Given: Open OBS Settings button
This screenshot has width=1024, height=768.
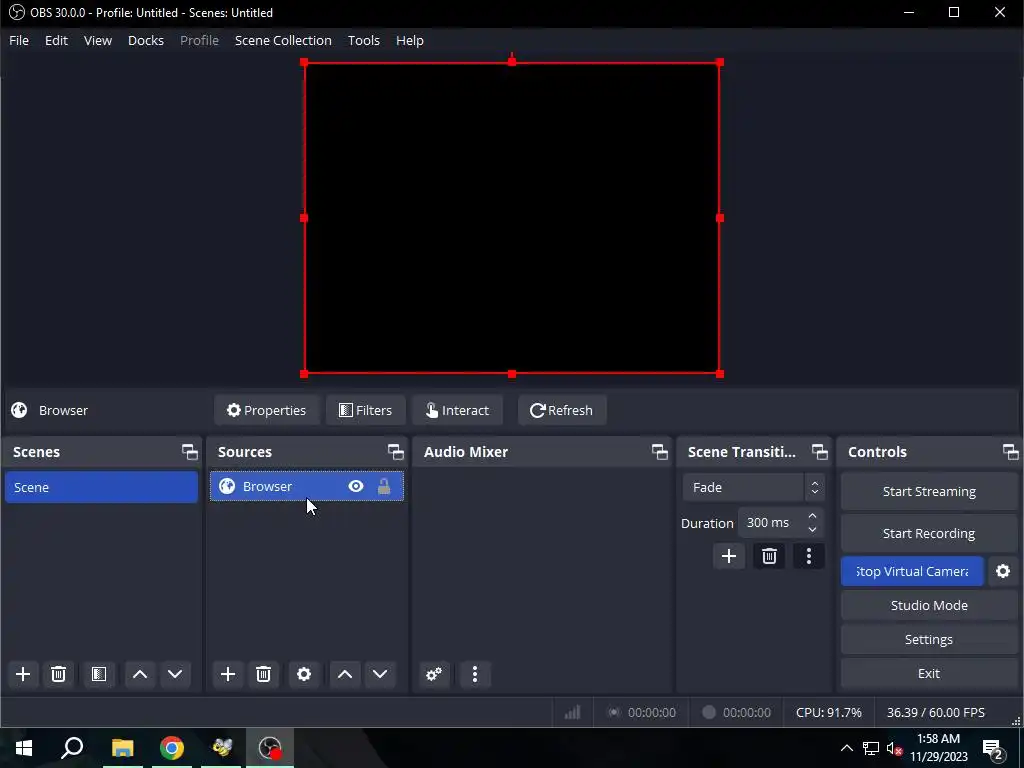Looking at the screenshot, I should pyautogui.click(x=929, y=639).
